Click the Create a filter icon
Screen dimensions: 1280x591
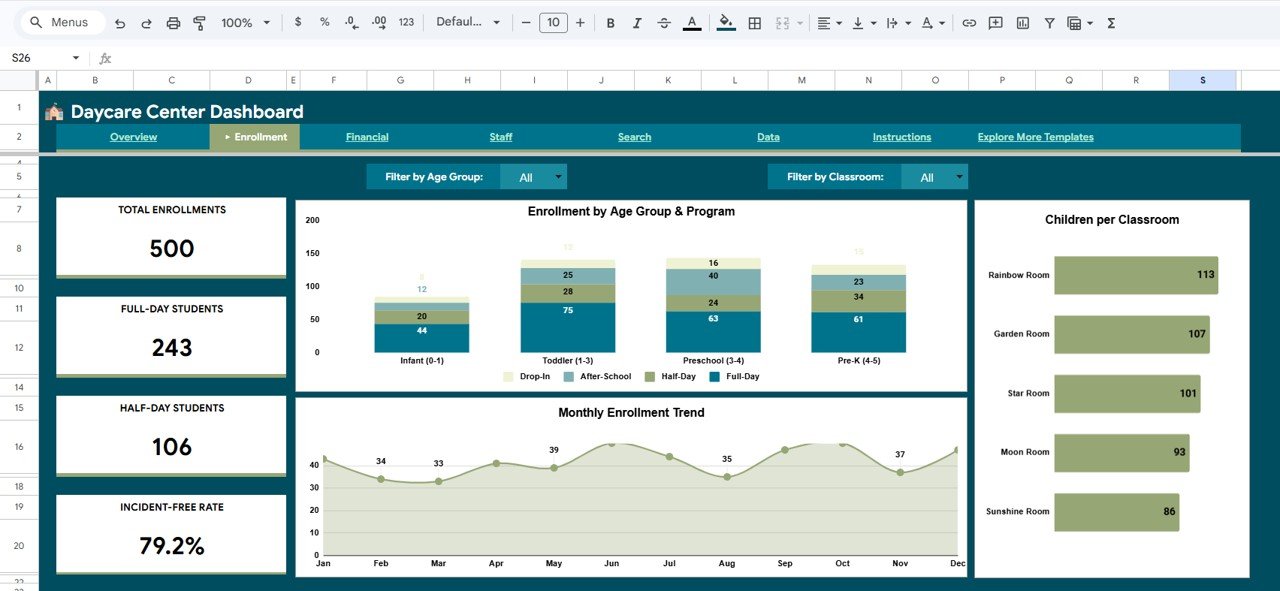tap(1049, 22)
